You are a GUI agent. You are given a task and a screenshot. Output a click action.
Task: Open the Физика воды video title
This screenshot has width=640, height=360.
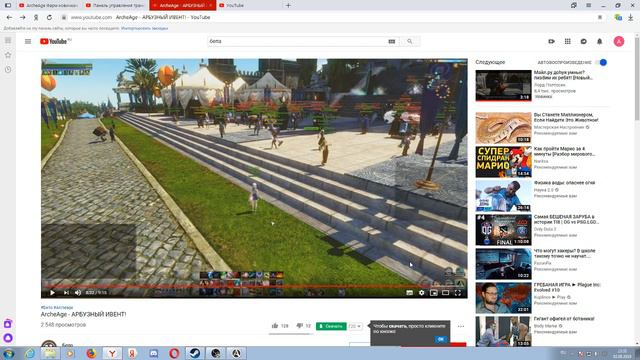coord(564,183)
